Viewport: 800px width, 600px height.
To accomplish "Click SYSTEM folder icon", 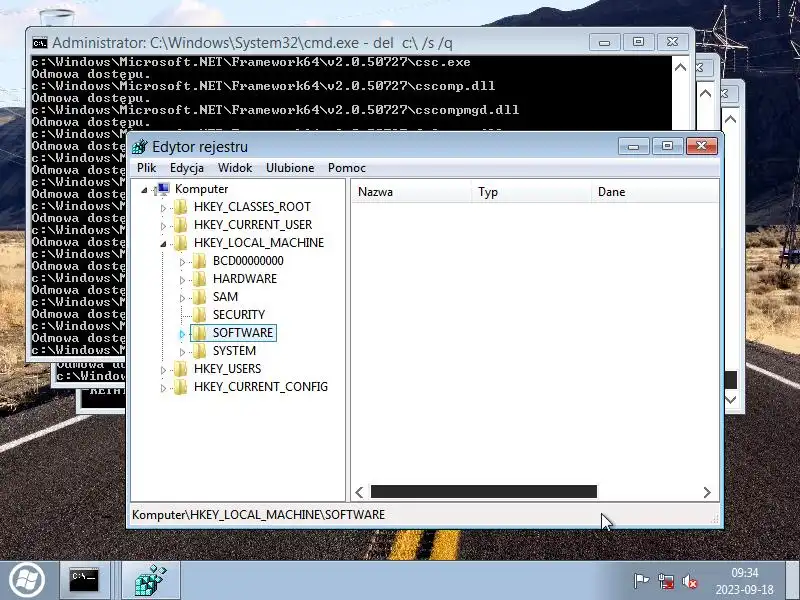I will (x=199, y=351).
